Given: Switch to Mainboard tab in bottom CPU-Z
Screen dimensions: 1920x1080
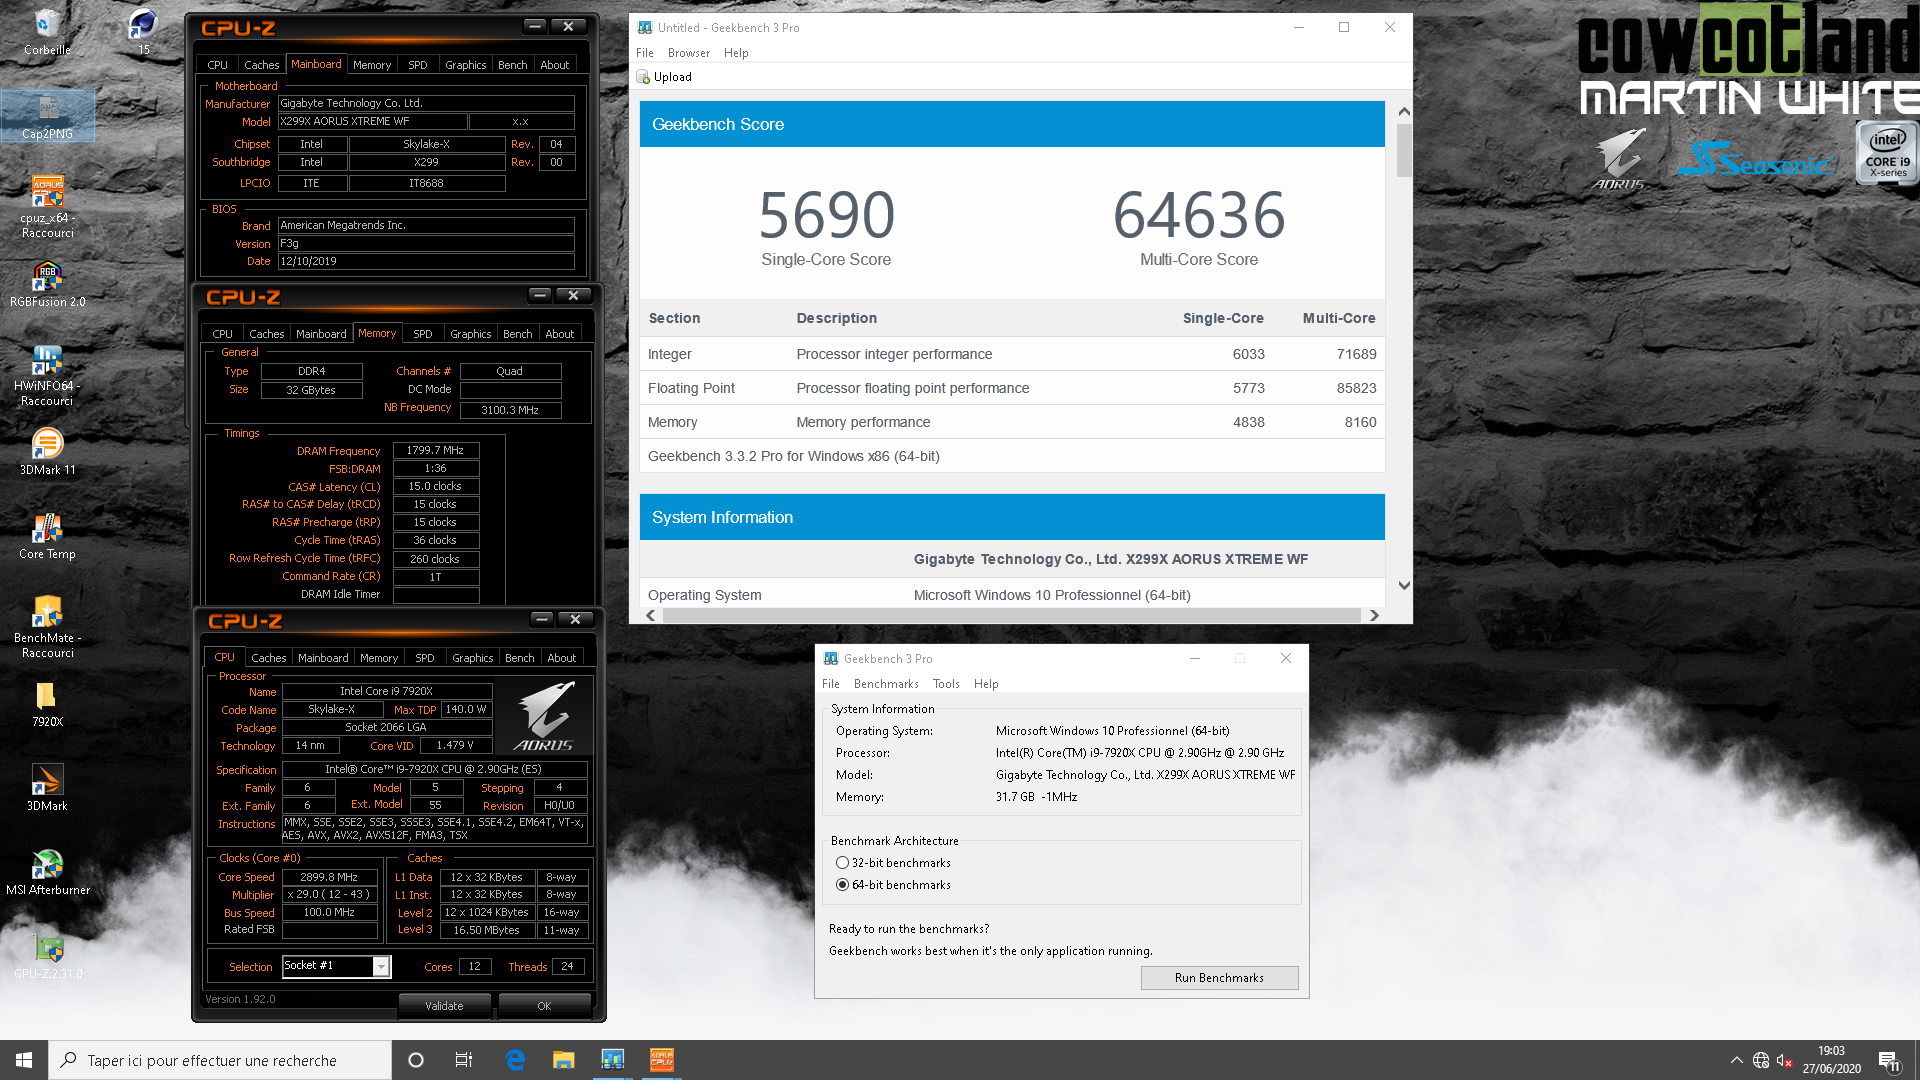Looking at the screenshot, I should click(323, 658).
